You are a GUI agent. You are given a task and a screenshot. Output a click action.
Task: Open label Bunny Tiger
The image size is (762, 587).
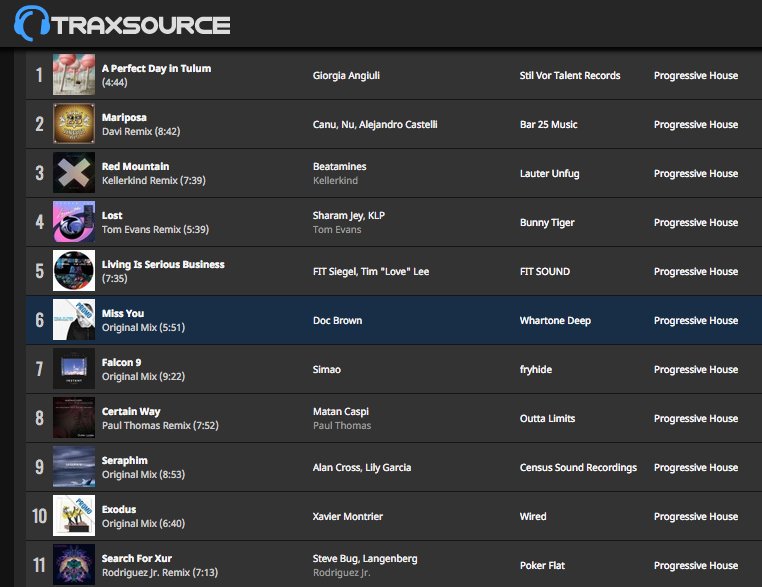tap(547, 223)
